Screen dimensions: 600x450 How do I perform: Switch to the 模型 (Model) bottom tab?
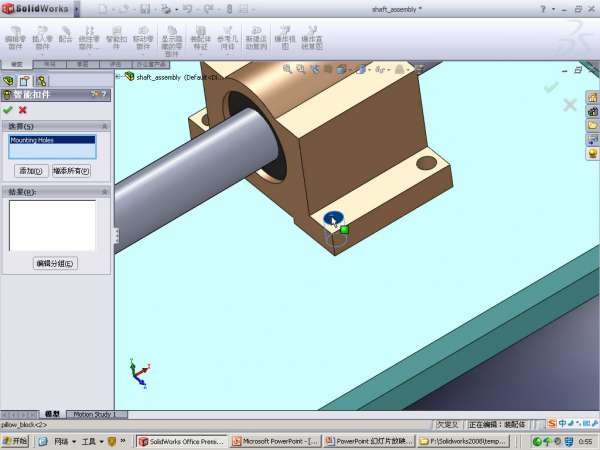point(53,414)
